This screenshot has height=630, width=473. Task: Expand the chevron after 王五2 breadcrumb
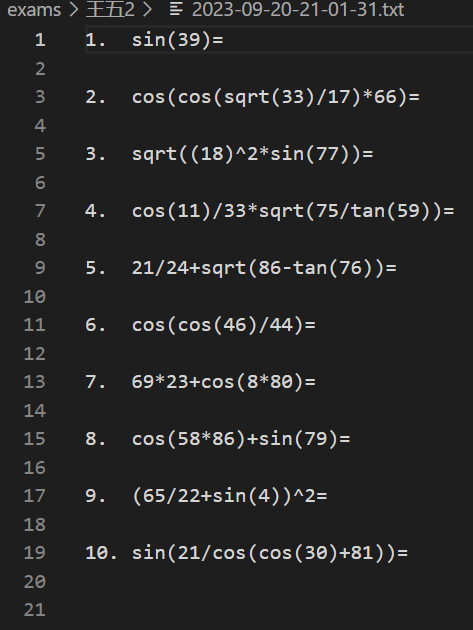point(147,9)
